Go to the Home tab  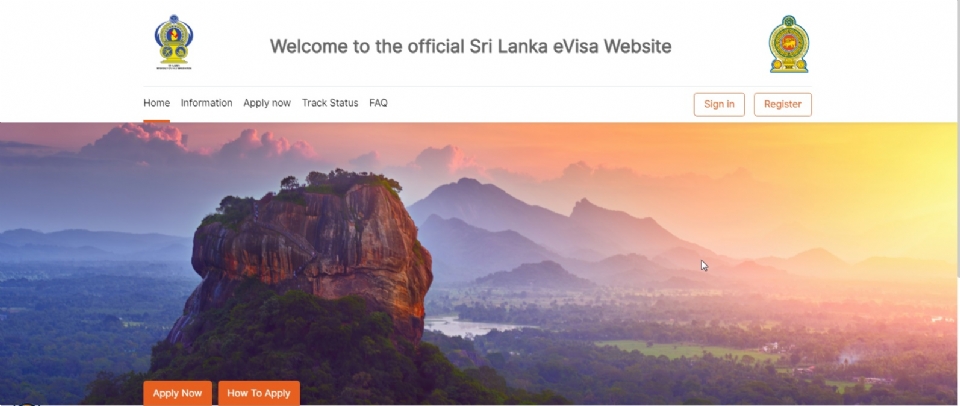(156, 103)
